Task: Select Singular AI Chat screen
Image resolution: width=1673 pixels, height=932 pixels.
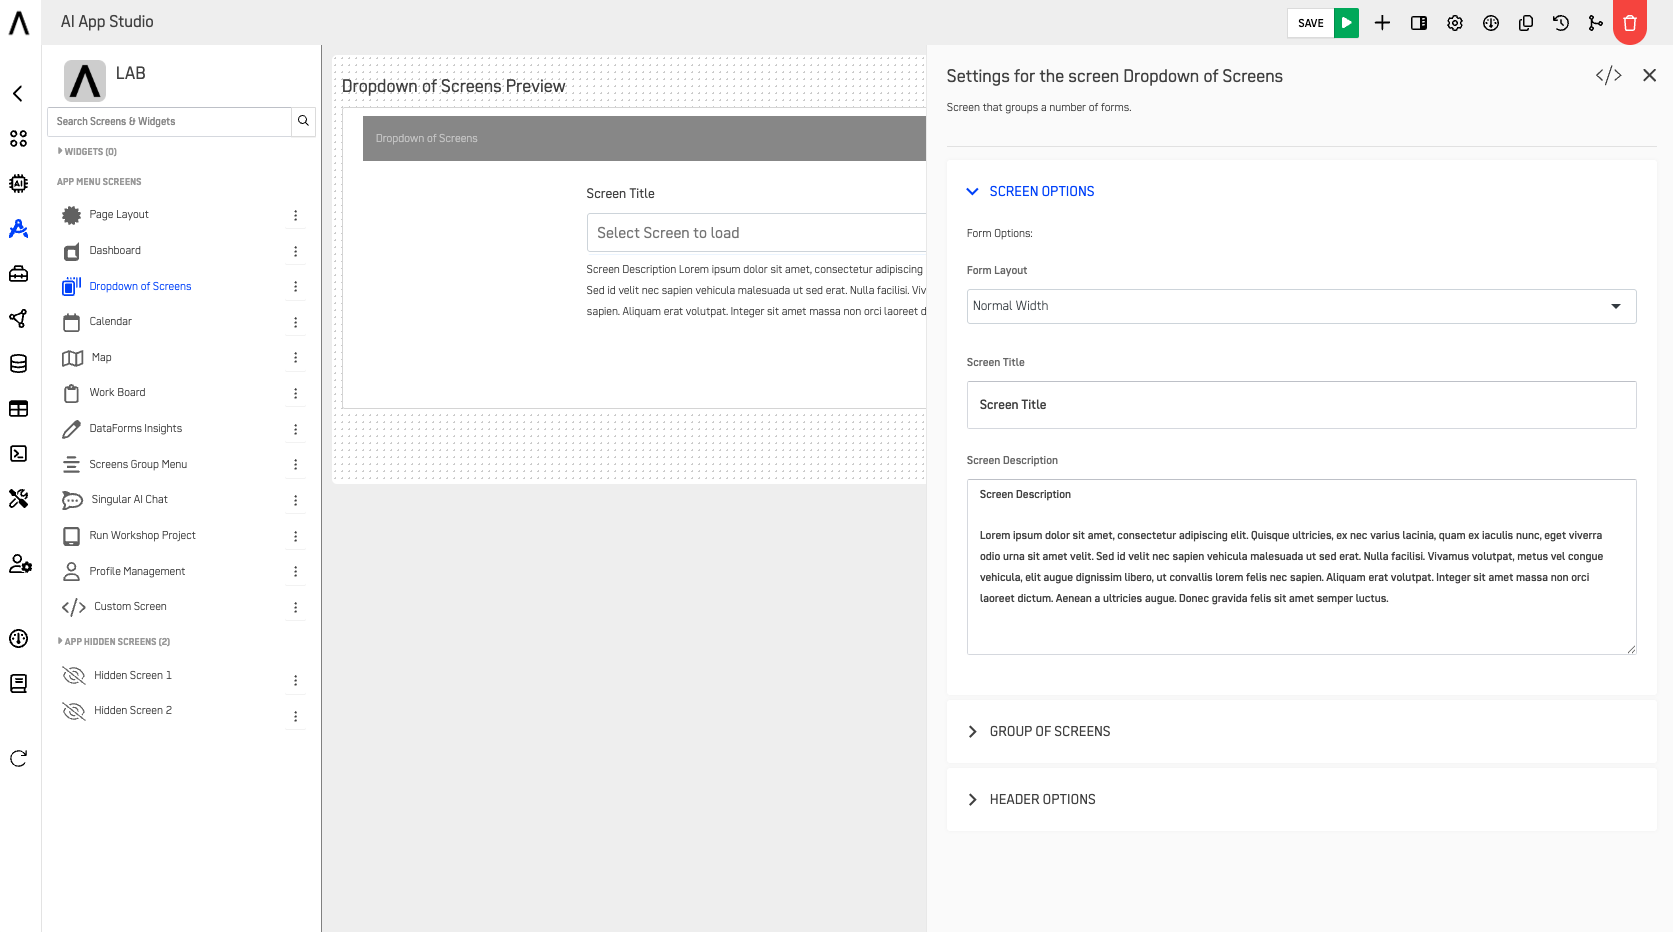Action: click(129, 500)
